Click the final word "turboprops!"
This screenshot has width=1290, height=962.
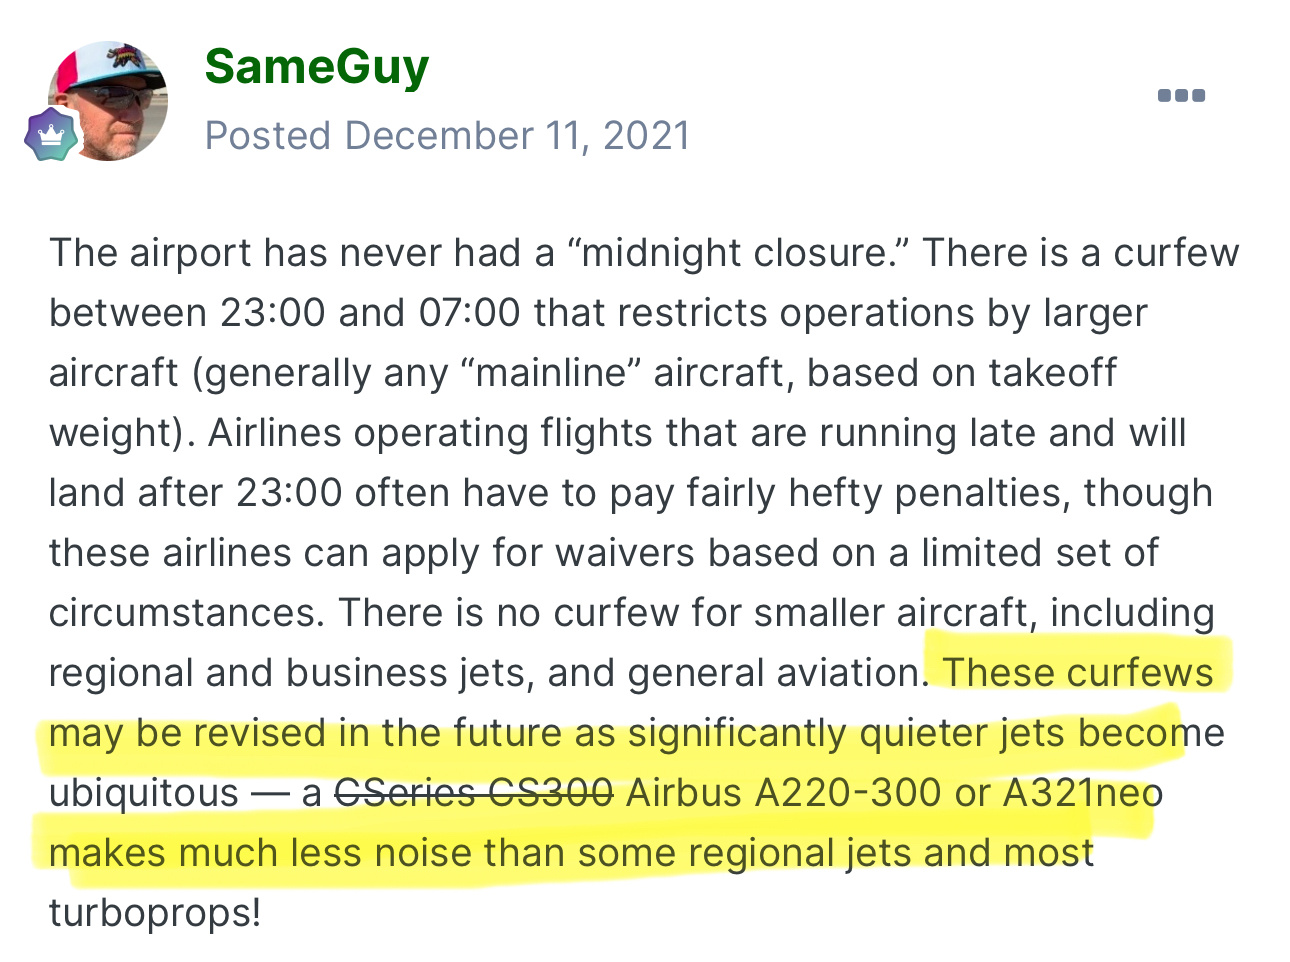click(155, 913)
